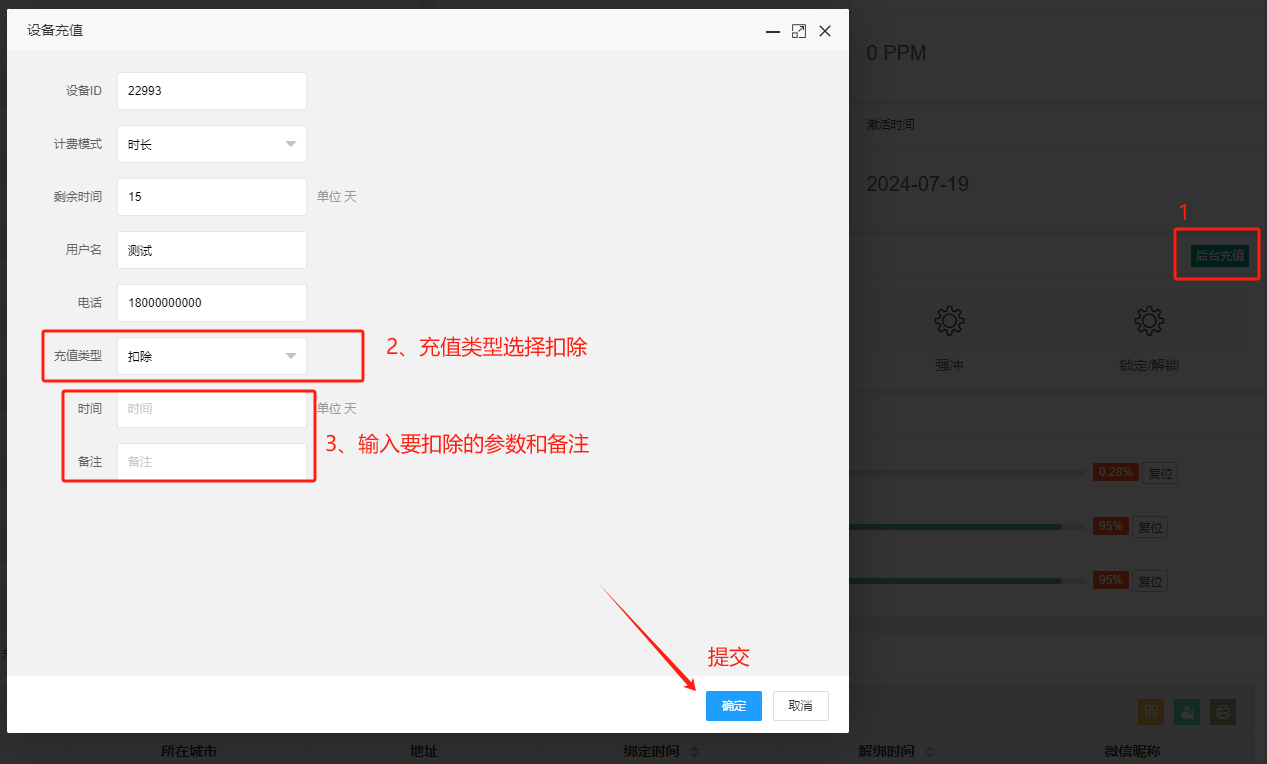Screen dimensions: 1267x764
Task: Click the green export icon
Action: coord(1187,712)
